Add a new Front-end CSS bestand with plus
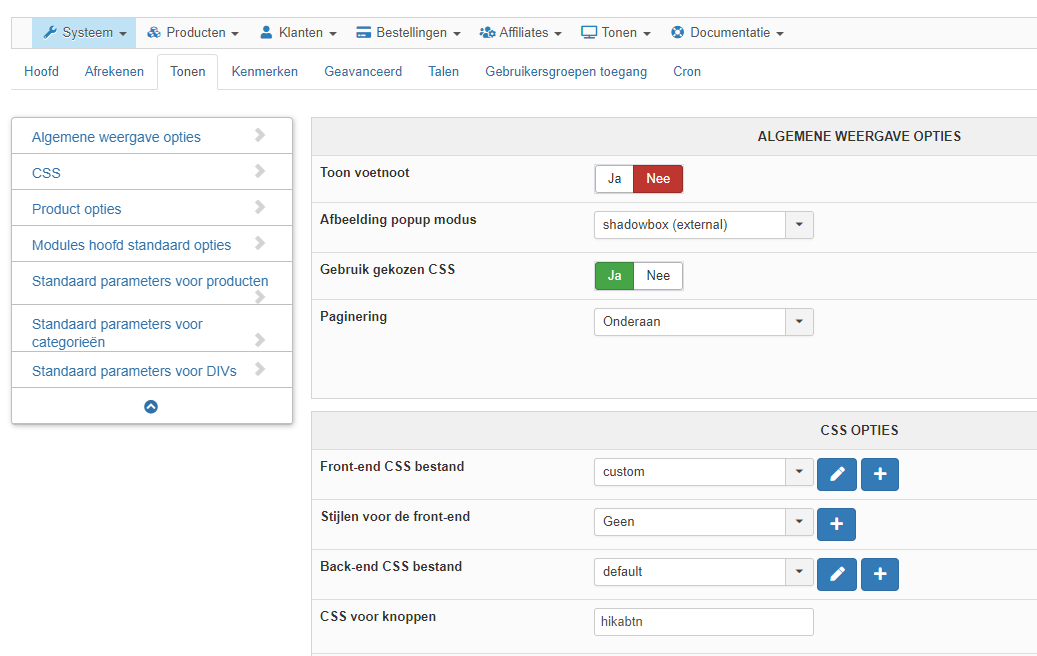The height and width of the screenshot is (656, 1037). click(x=880, y=474)
